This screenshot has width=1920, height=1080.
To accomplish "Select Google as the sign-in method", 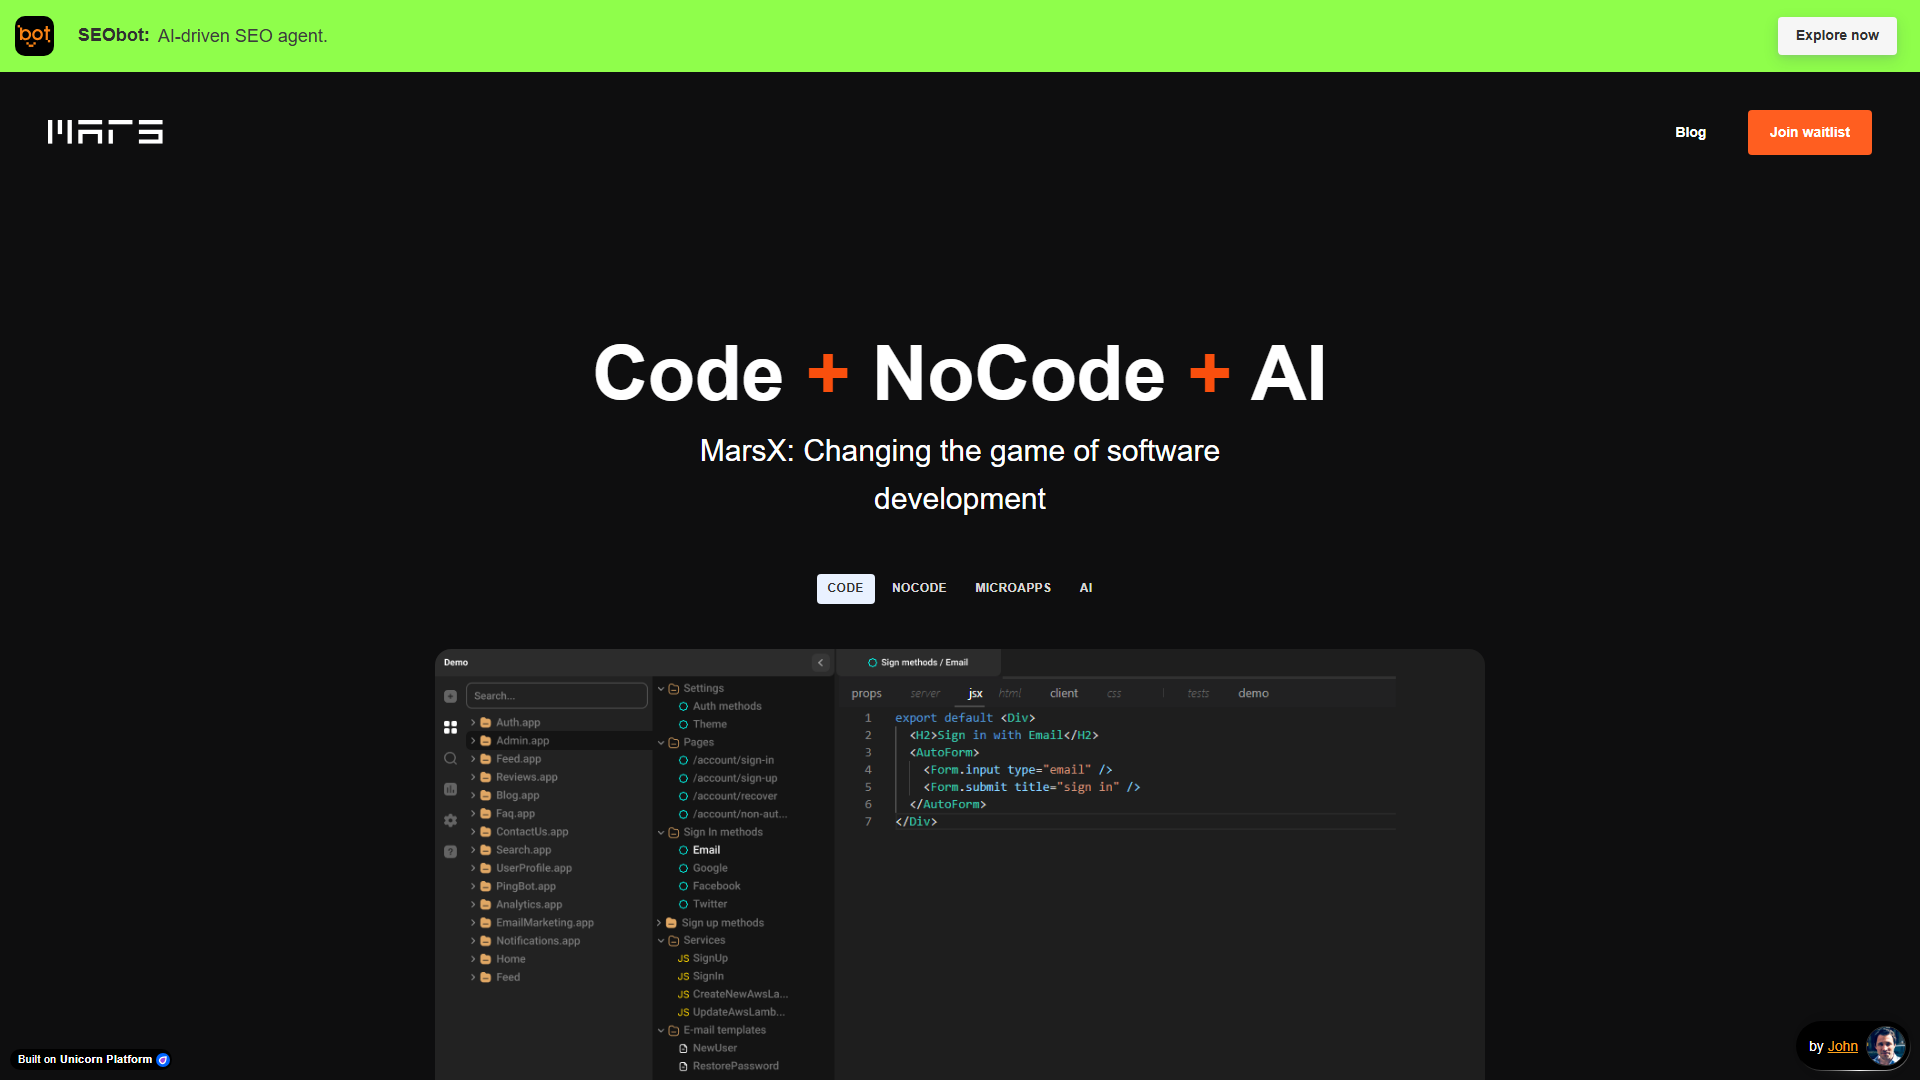I will [x=709, y=868].
